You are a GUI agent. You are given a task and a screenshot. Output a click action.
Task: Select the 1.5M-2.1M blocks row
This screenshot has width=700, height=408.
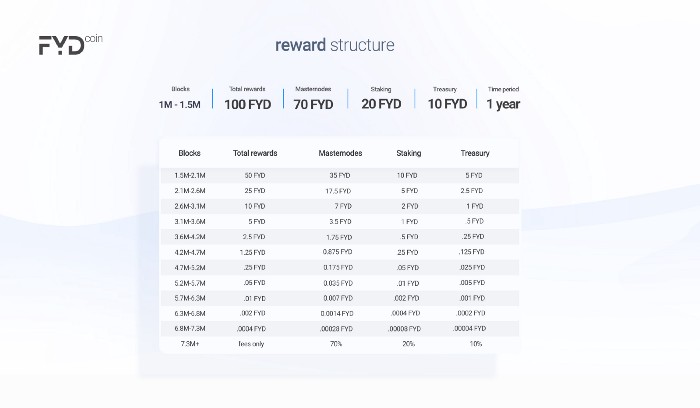pos(339,175)
